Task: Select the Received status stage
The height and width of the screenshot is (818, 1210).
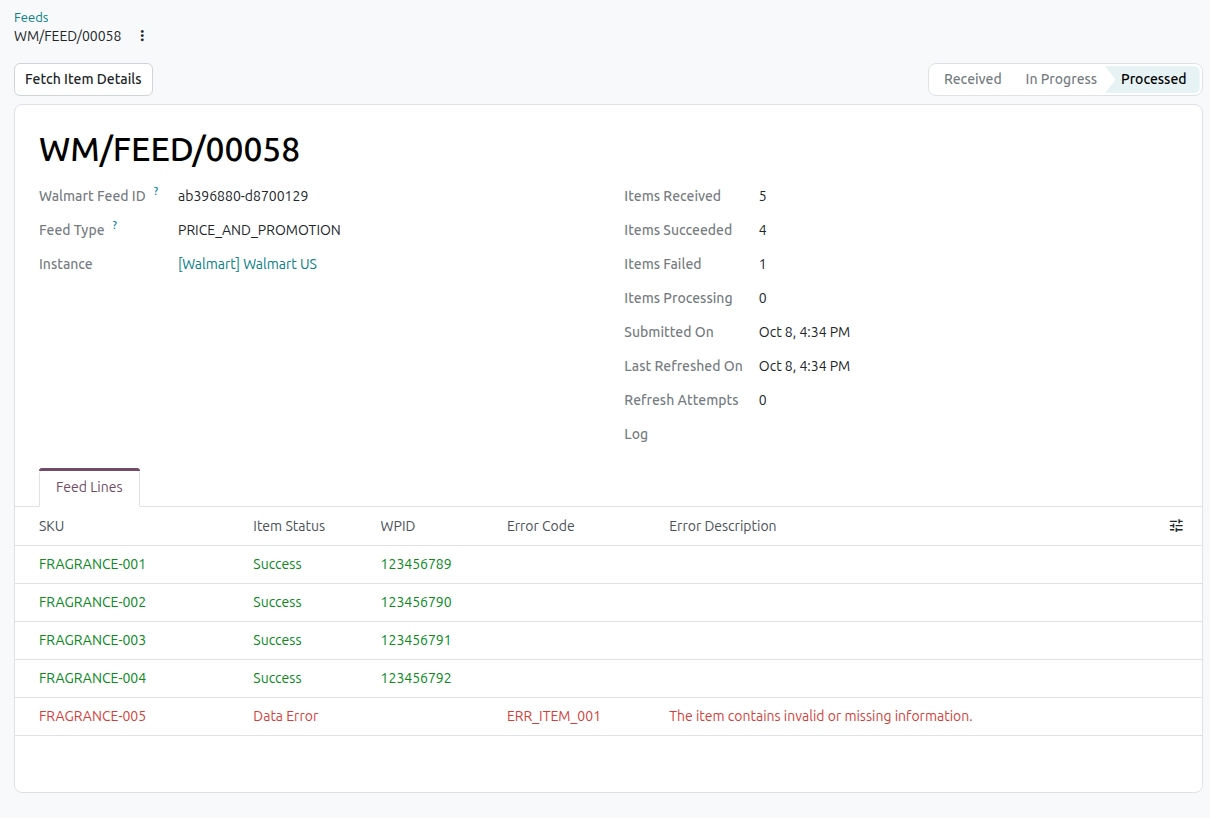Action: 972,79
